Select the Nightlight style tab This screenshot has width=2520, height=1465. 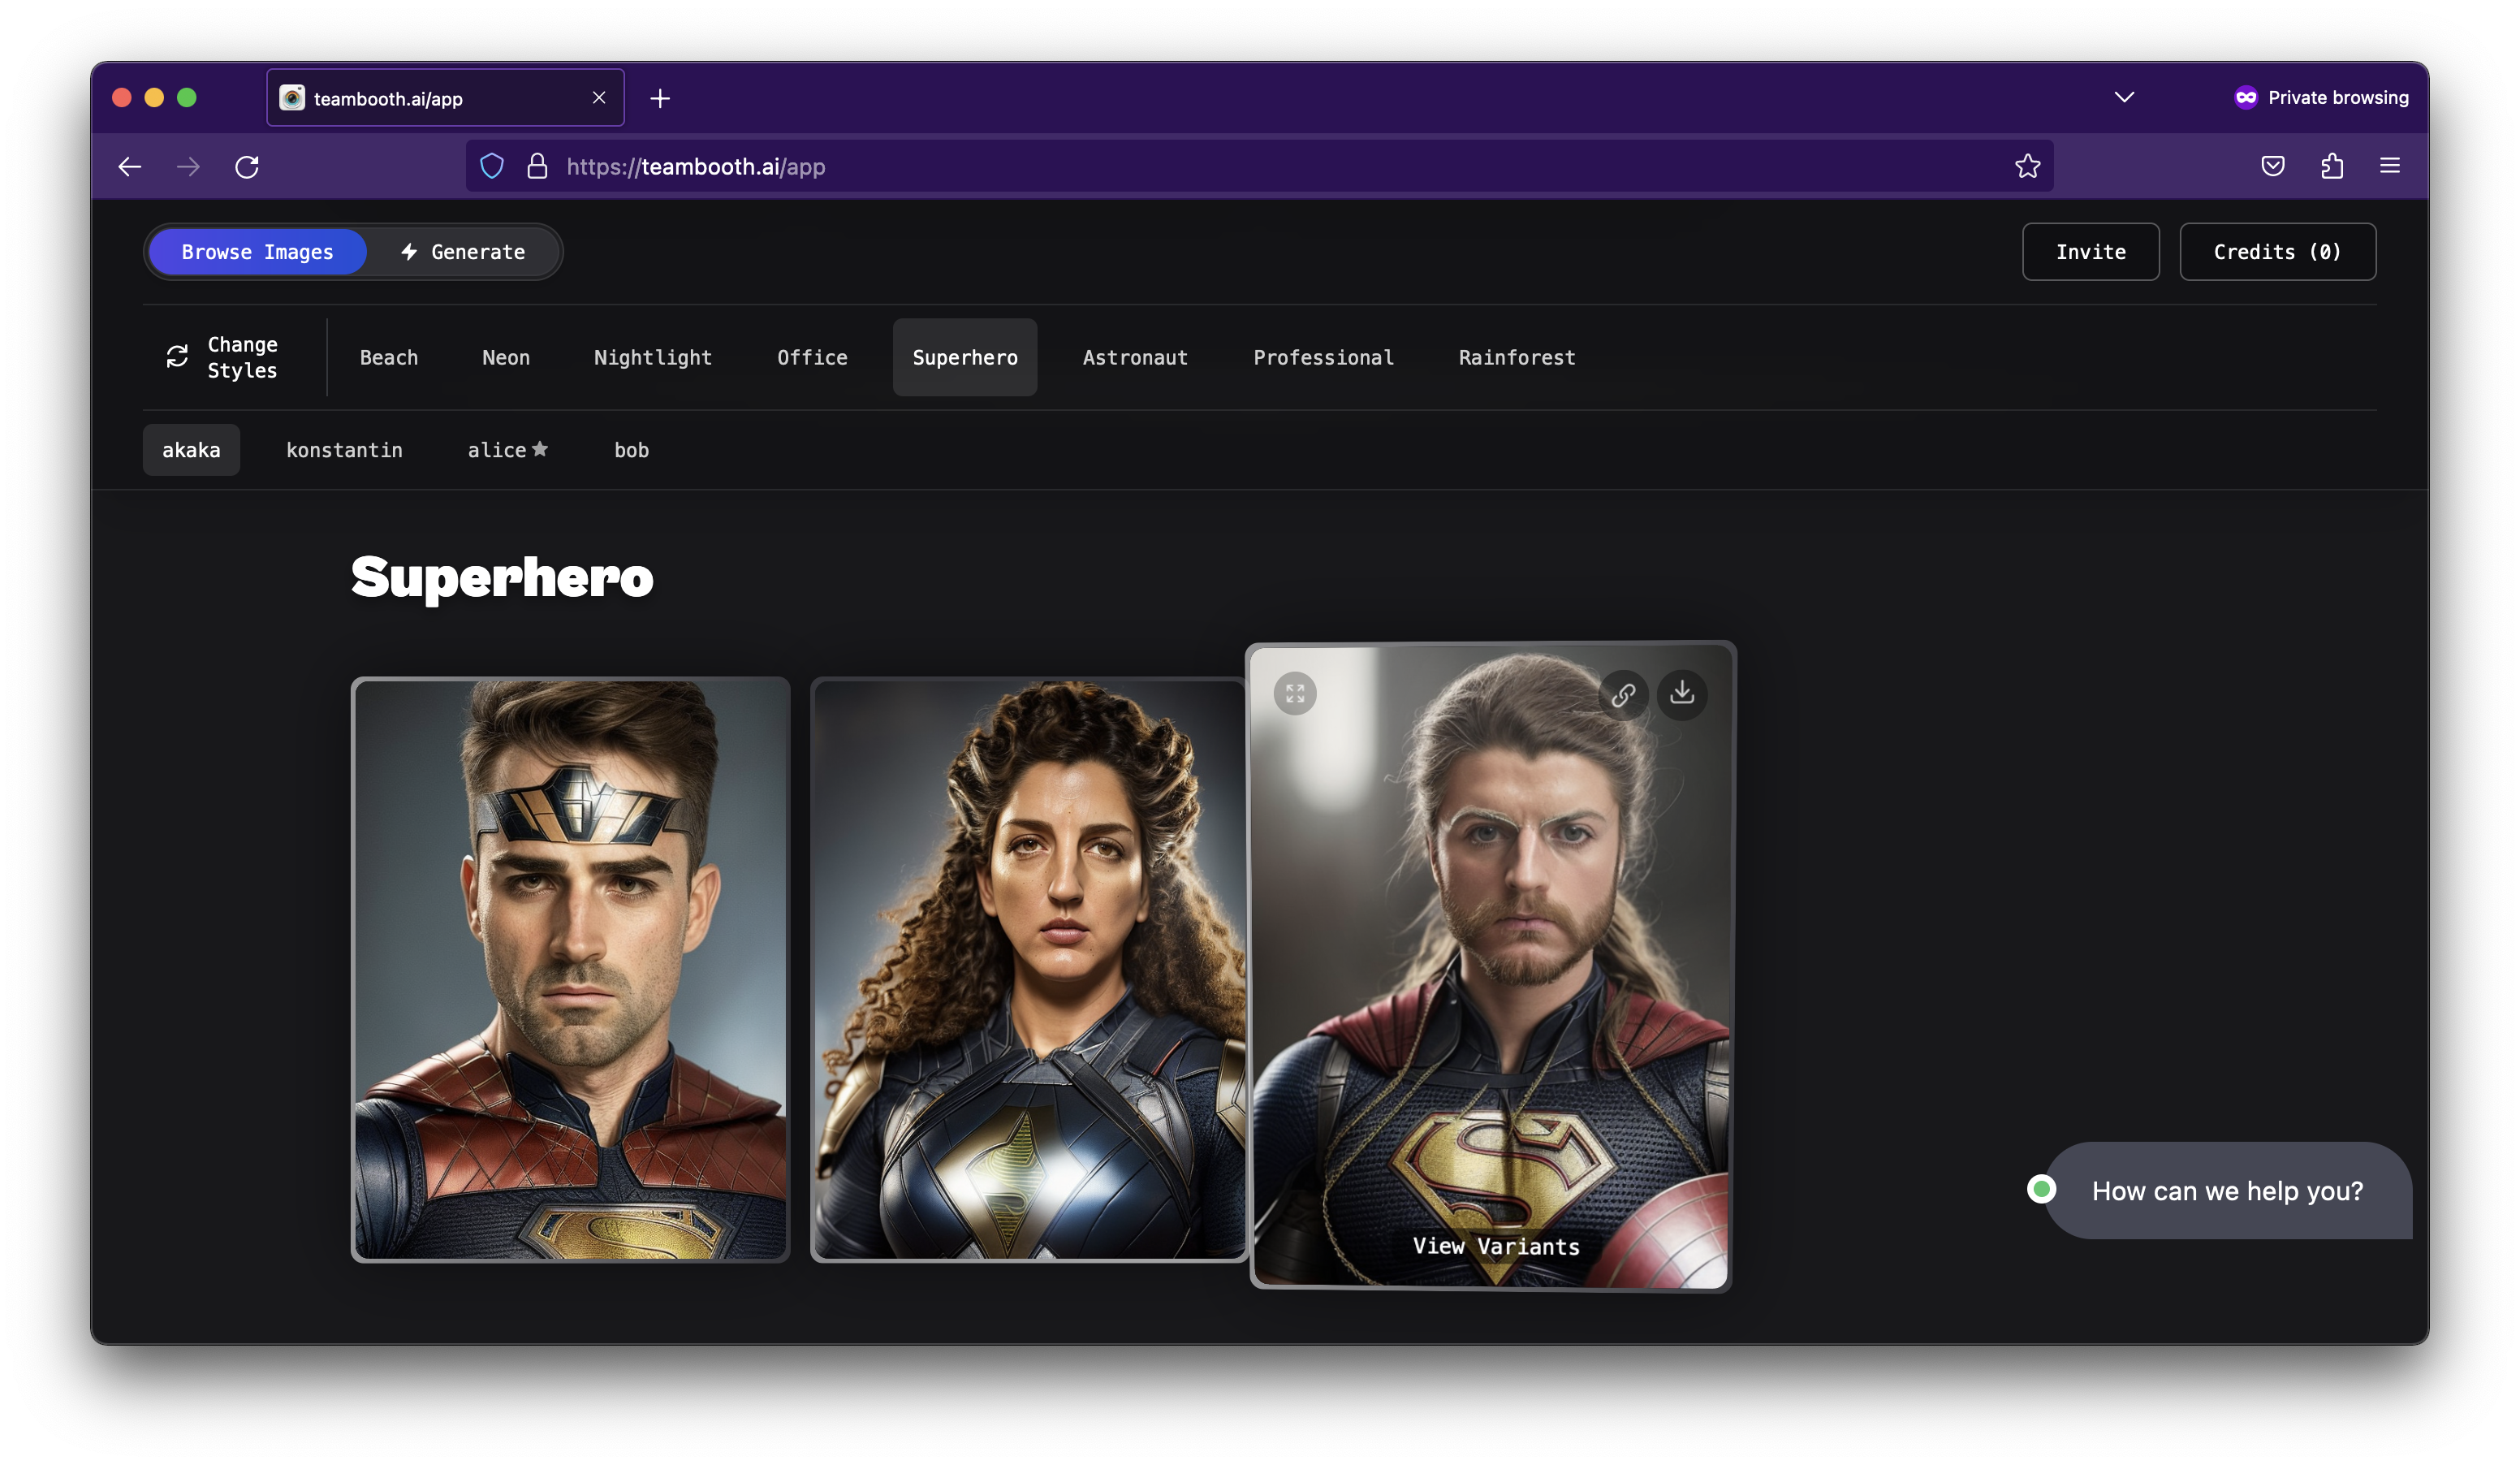[x=653, y=358]
